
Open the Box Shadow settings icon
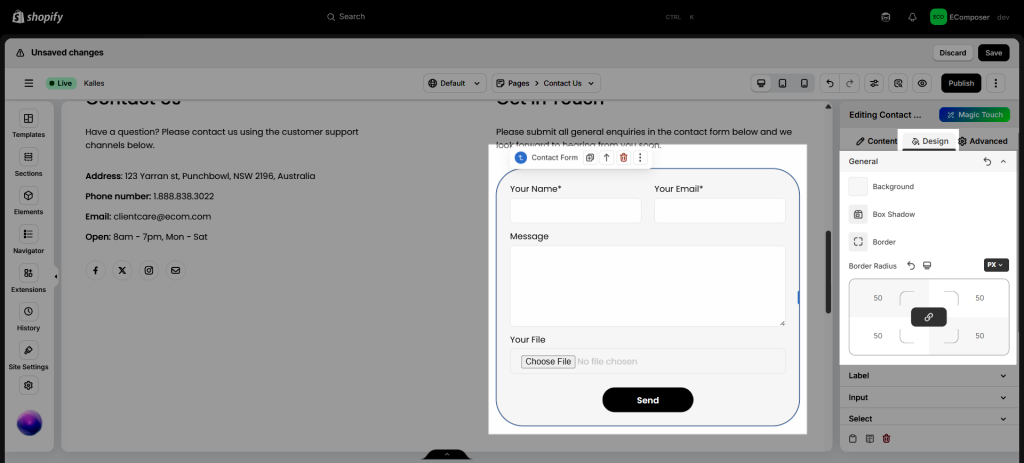click(858, 214)
